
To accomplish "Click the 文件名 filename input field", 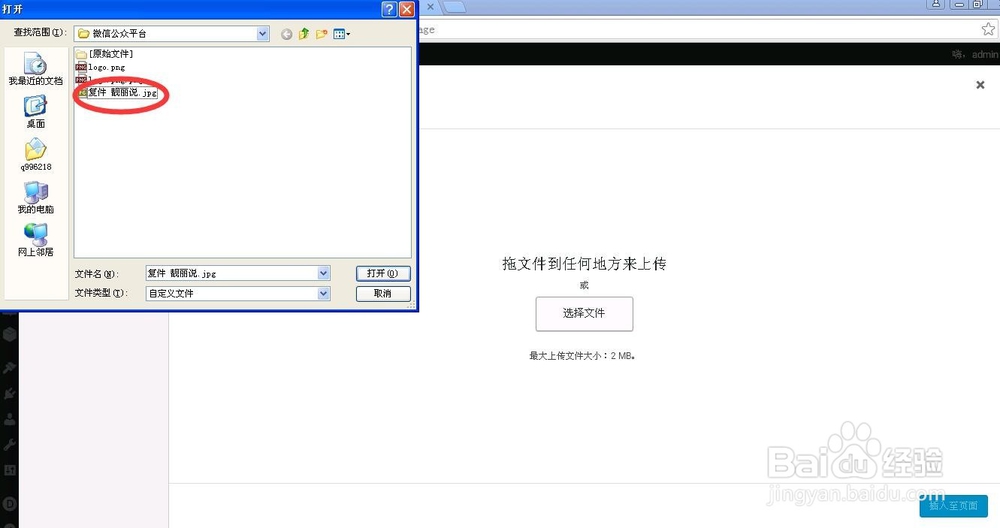I will (232, 274).
